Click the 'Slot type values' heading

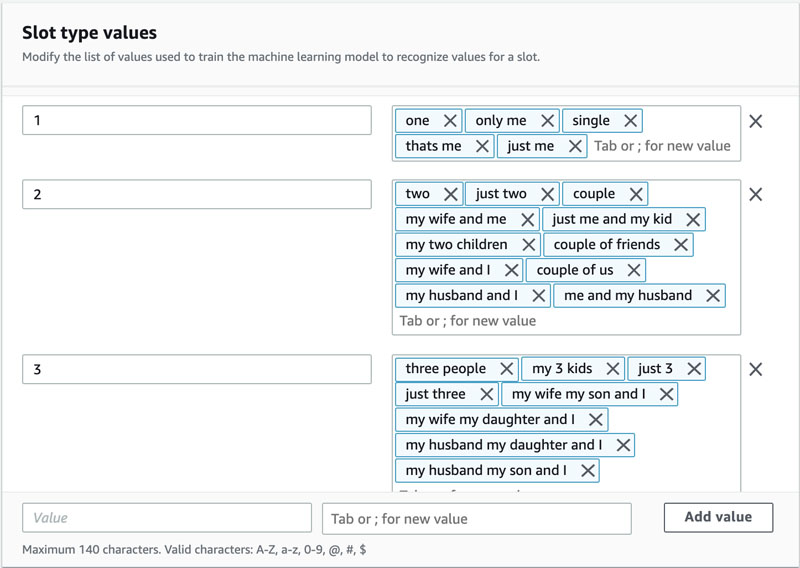89,33
